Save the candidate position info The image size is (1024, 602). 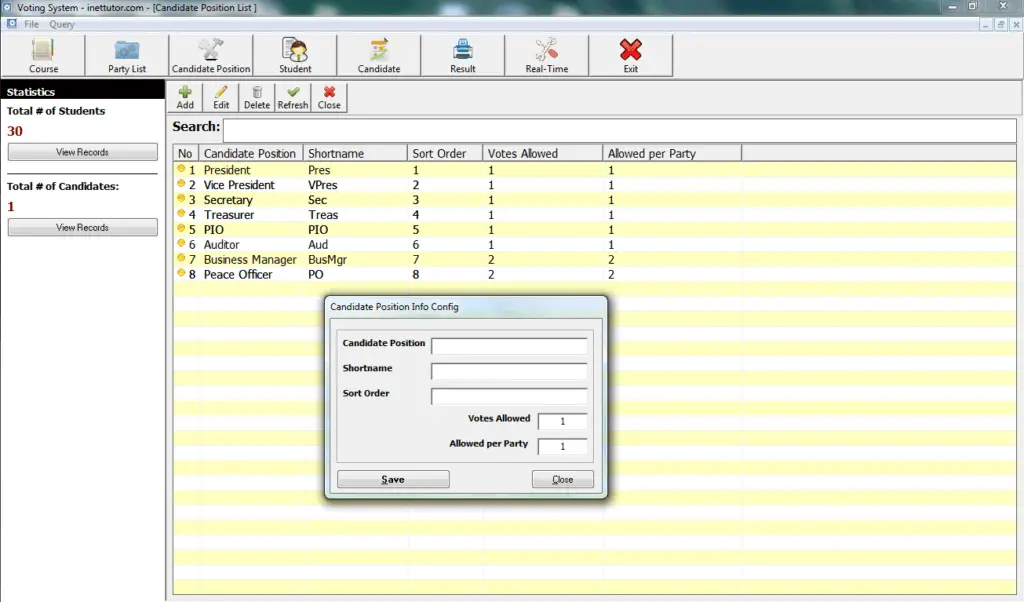pyautogui.click(x=392, y=479)
